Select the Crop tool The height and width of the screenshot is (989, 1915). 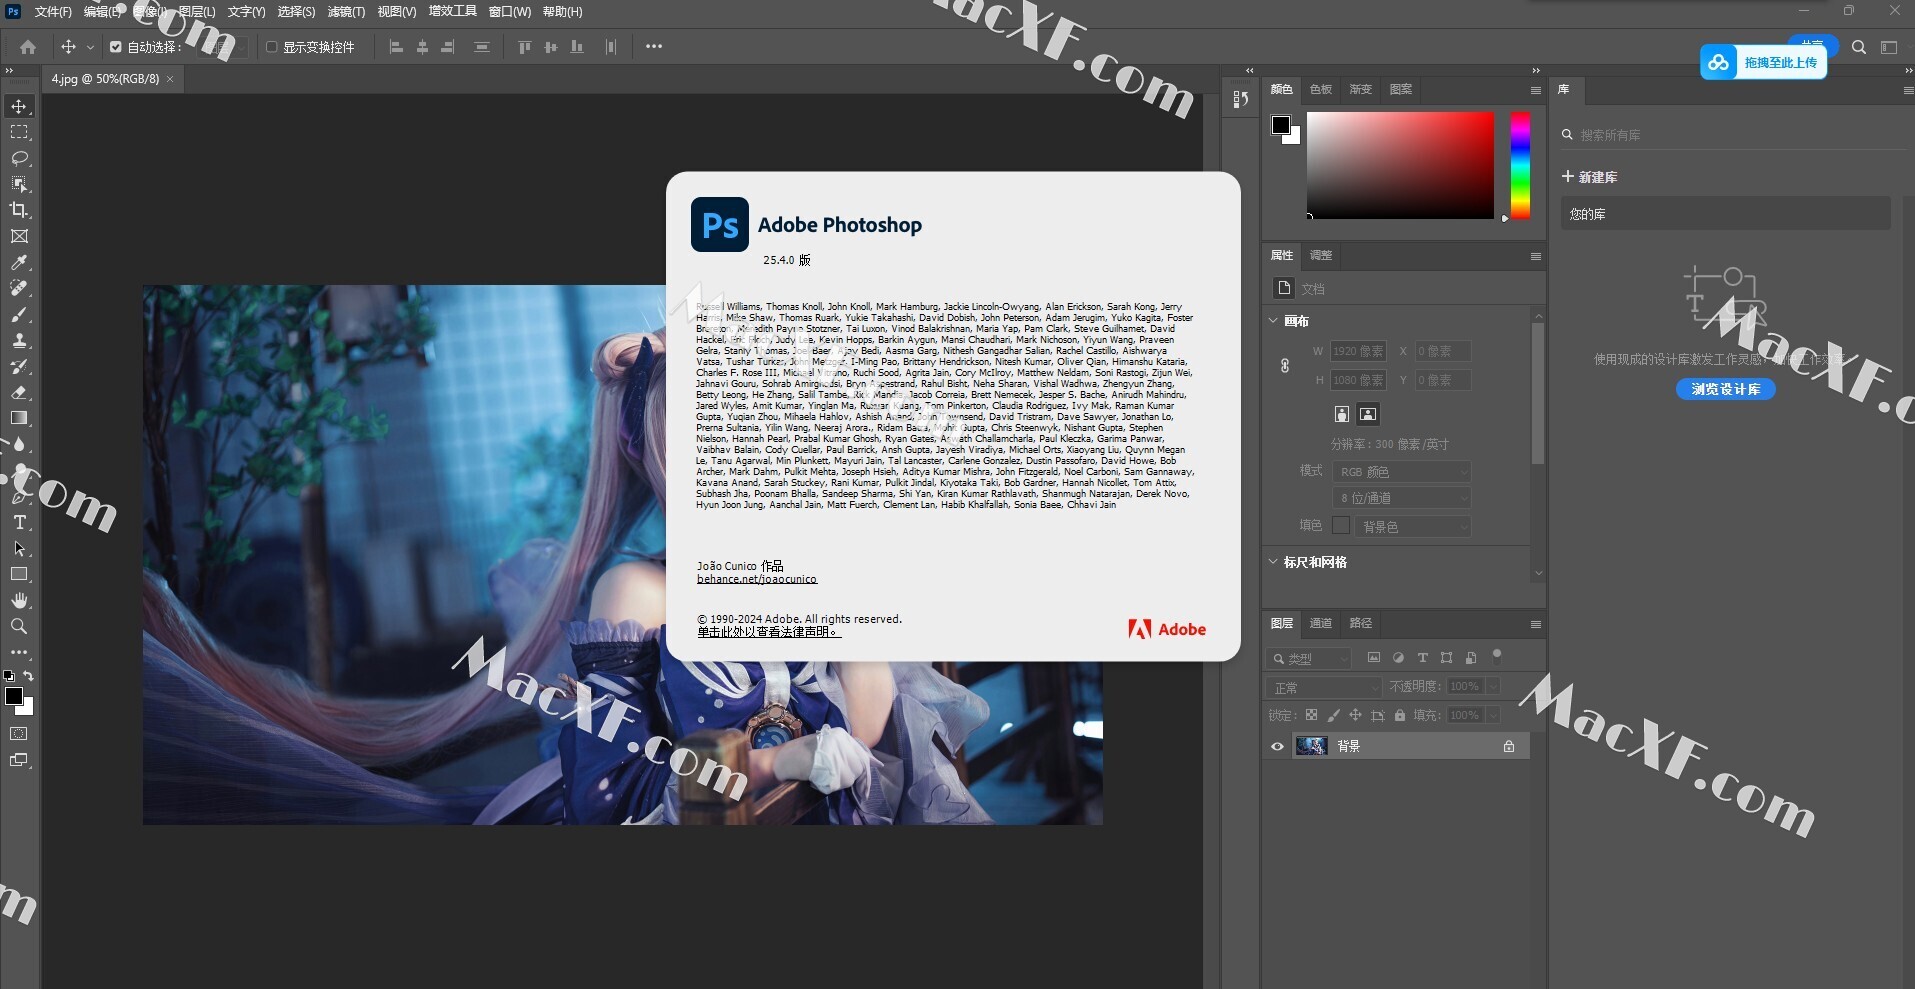tap(19, 210)
